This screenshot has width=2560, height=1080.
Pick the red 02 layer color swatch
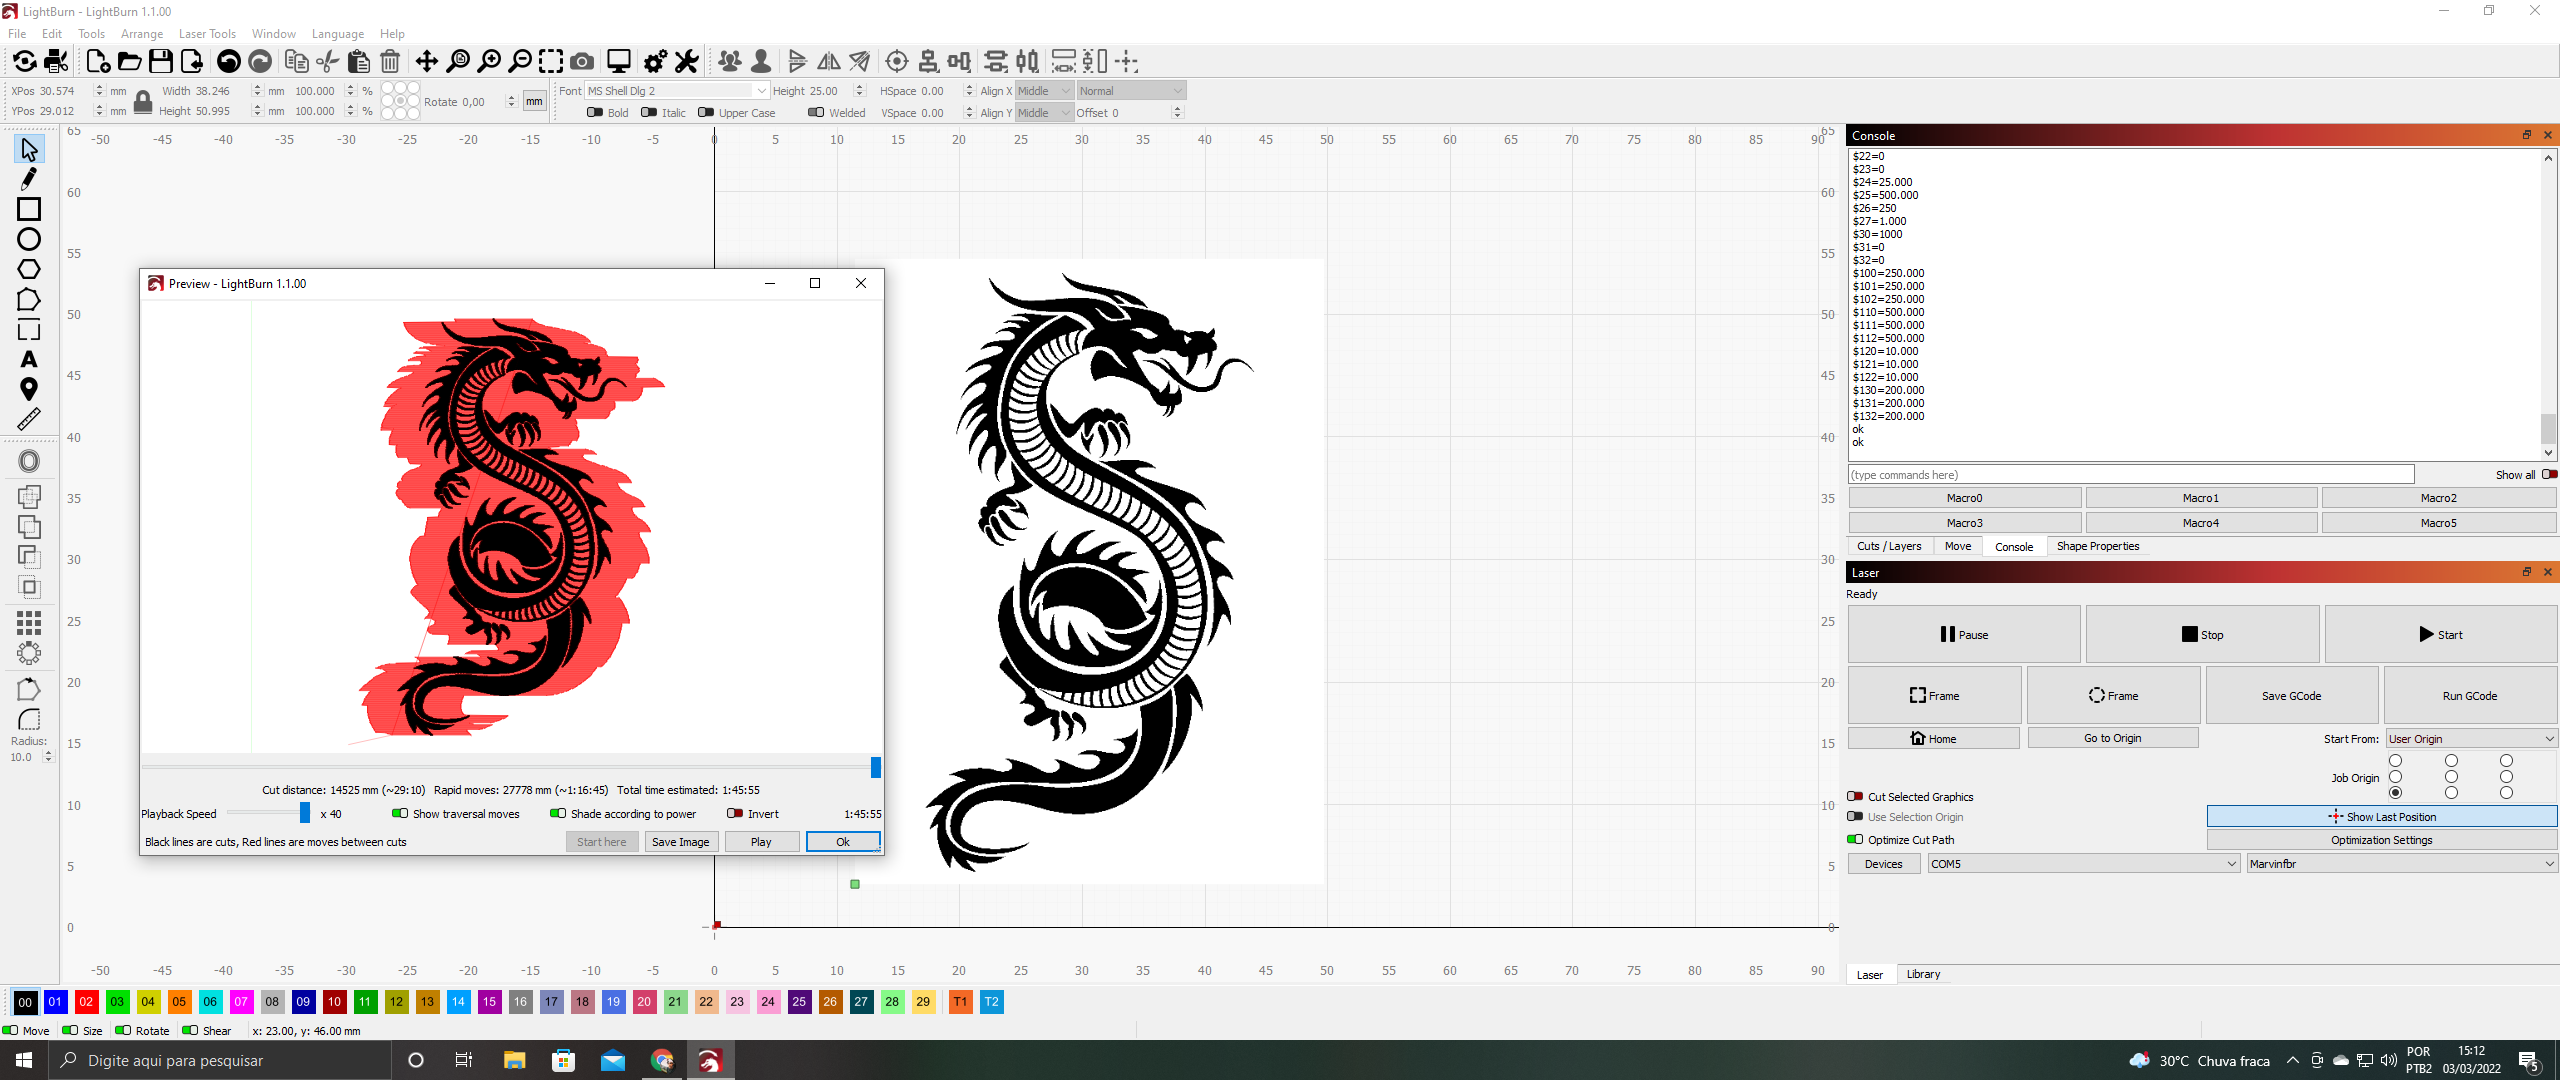pyautogui.click(x=86, y=1002)
